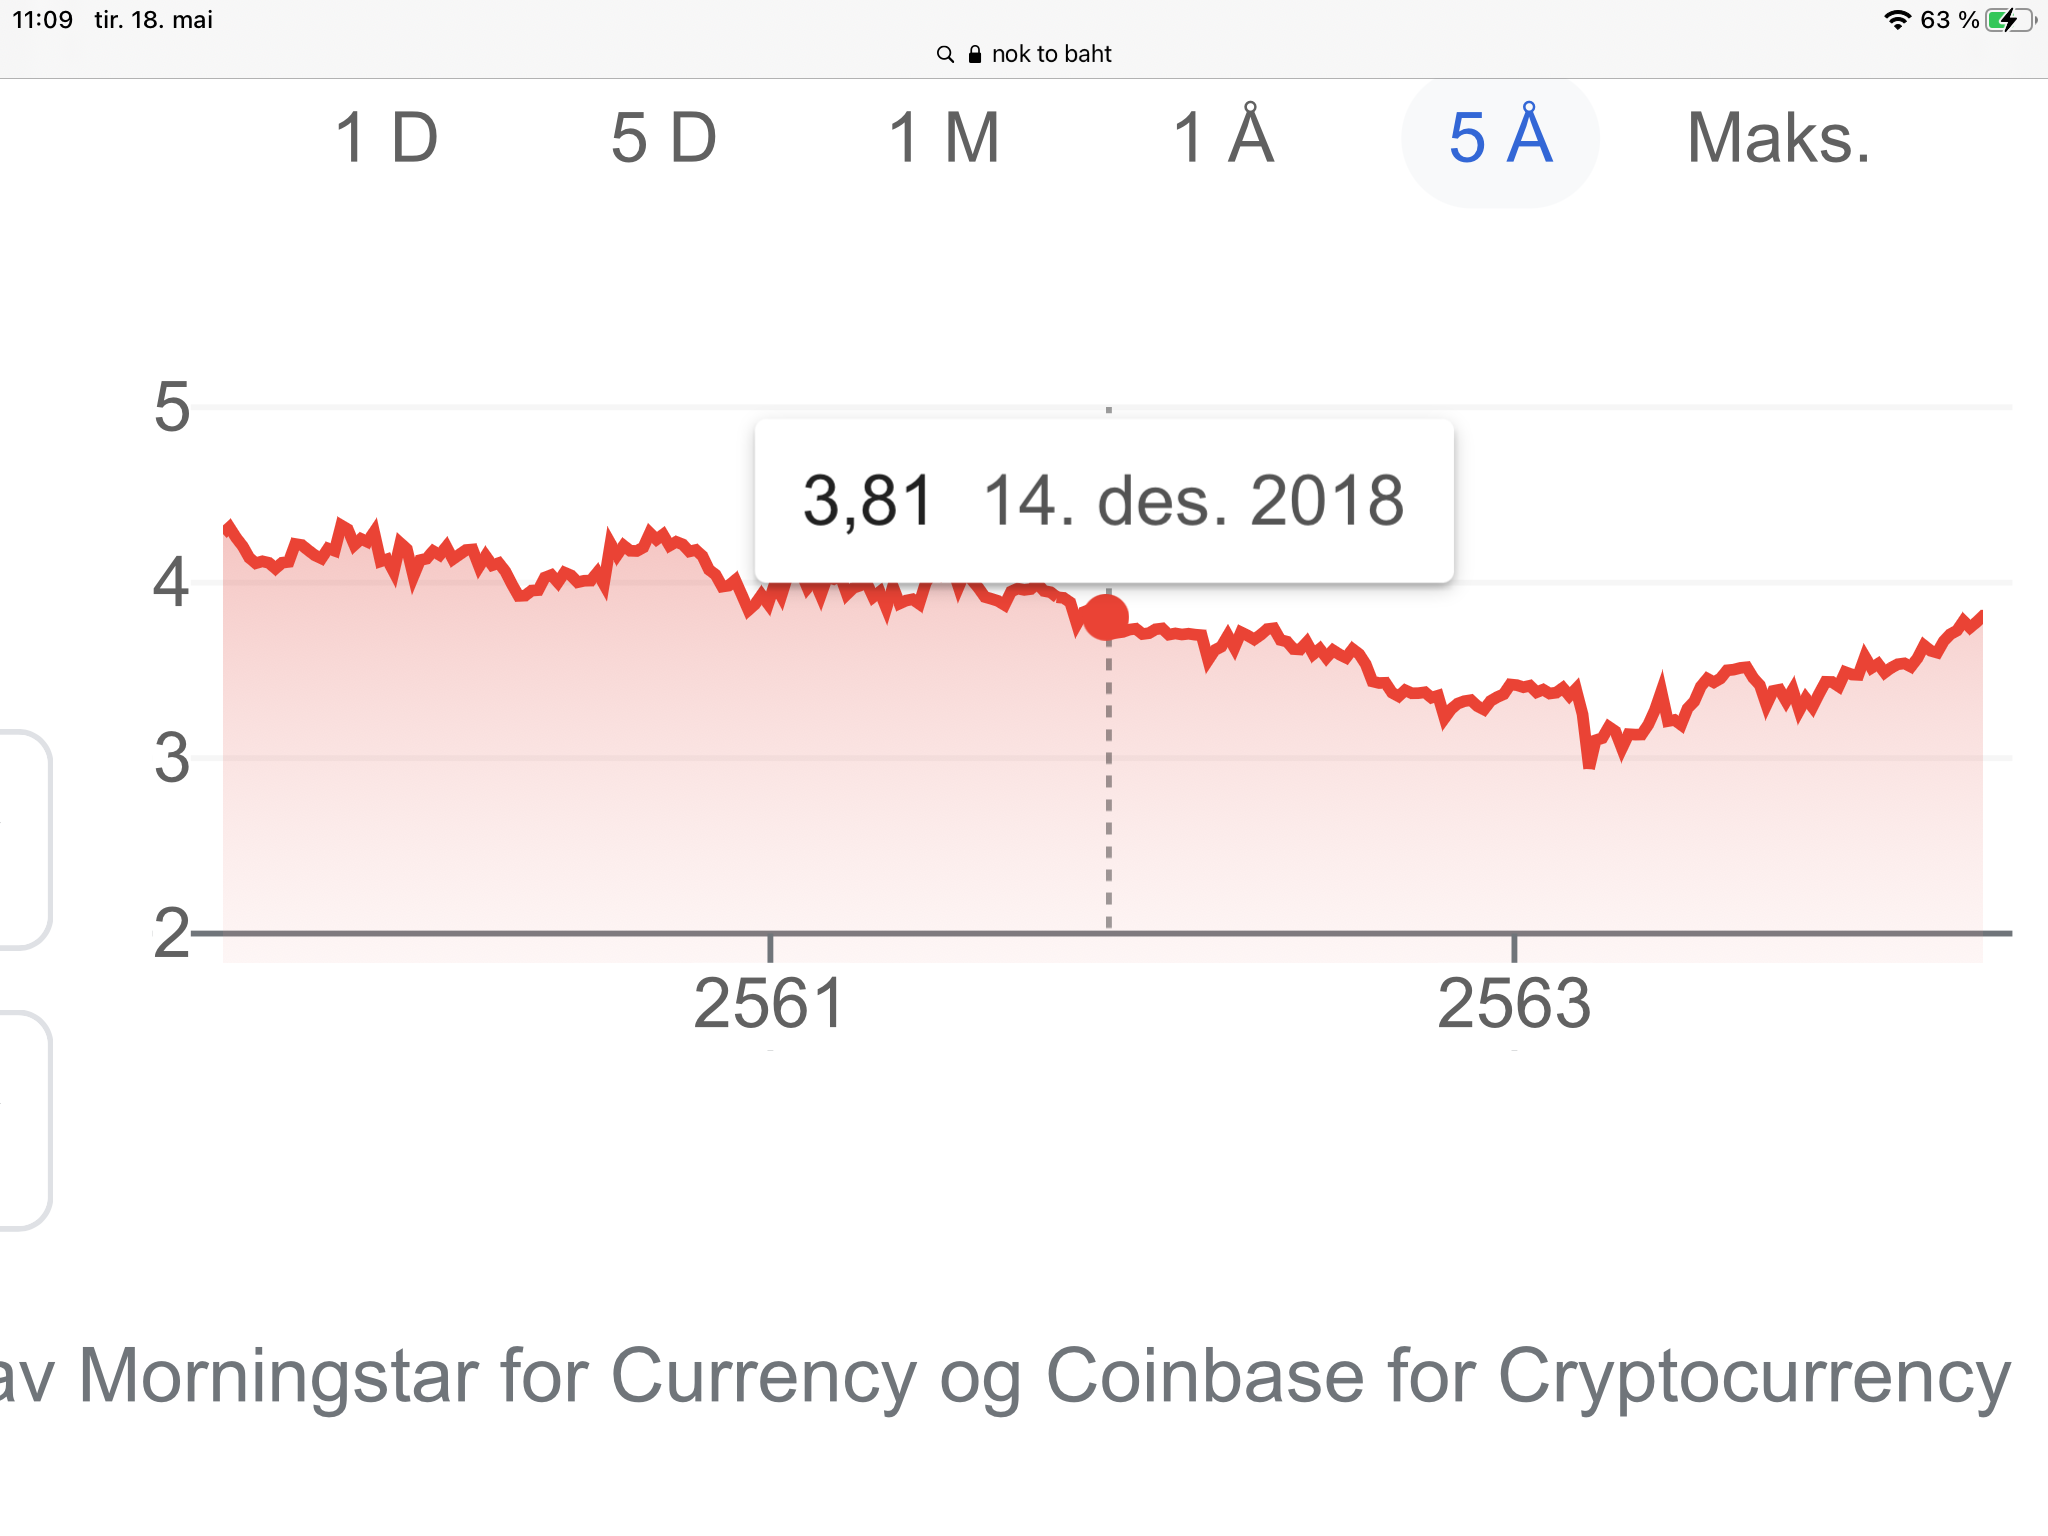The image size is (2048, 1536).
Task: Tap the Wi-Fi status icon
Action: (1897, 20)
